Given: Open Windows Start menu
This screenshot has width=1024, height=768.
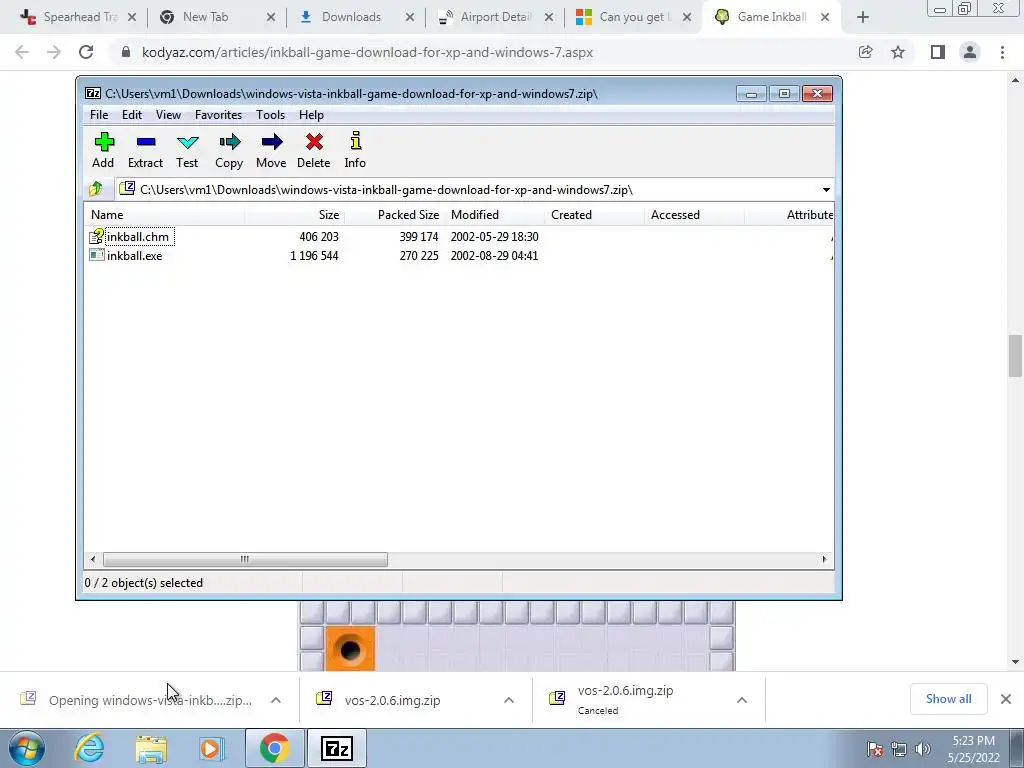Looking at the screenshot, I should (x=27, y=748).
